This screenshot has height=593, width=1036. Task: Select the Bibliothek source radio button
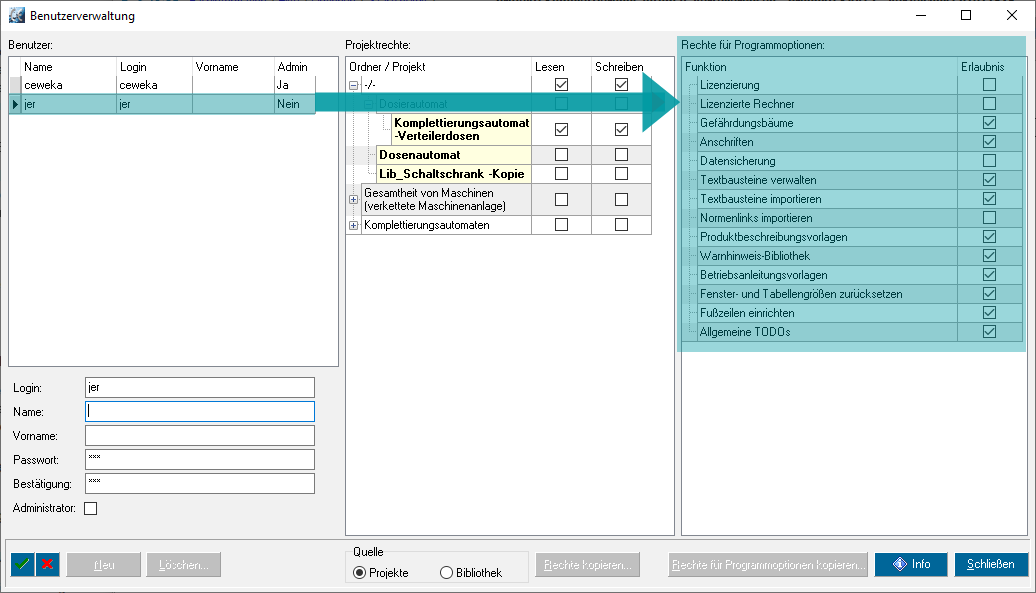point(447,573)
